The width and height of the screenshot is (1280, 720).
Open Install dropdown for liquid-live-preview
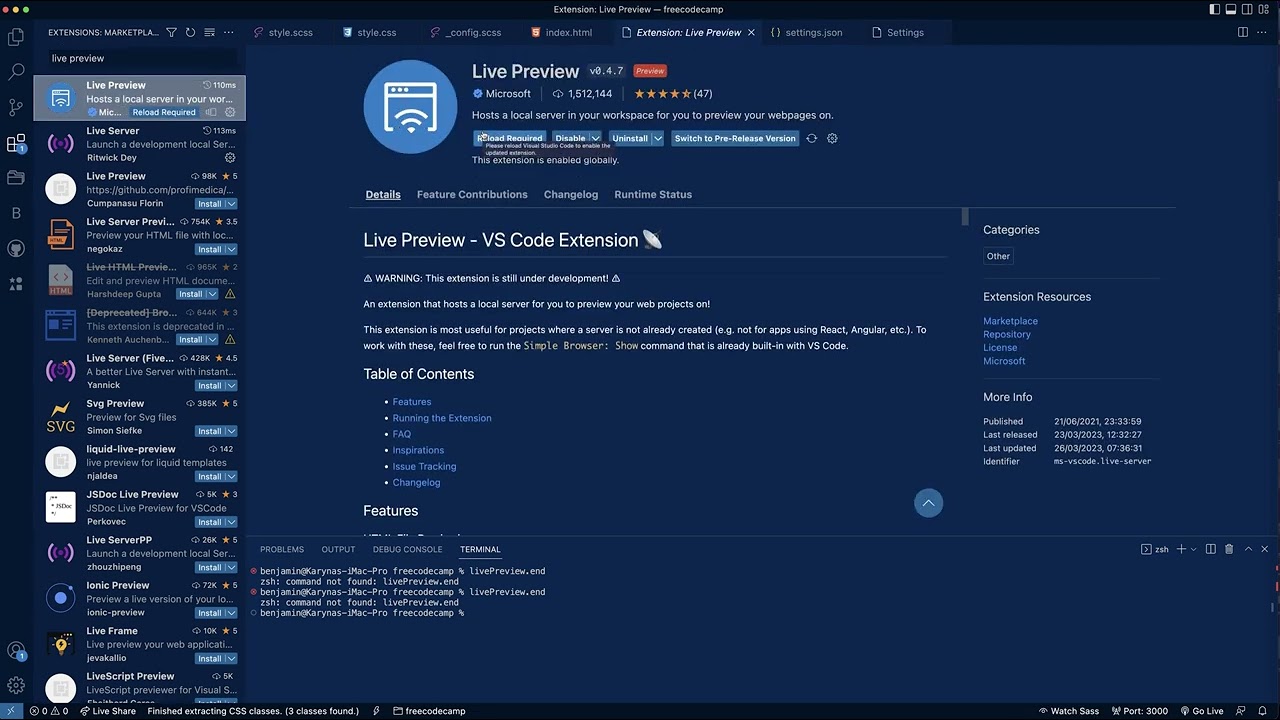tap(231, 476)
